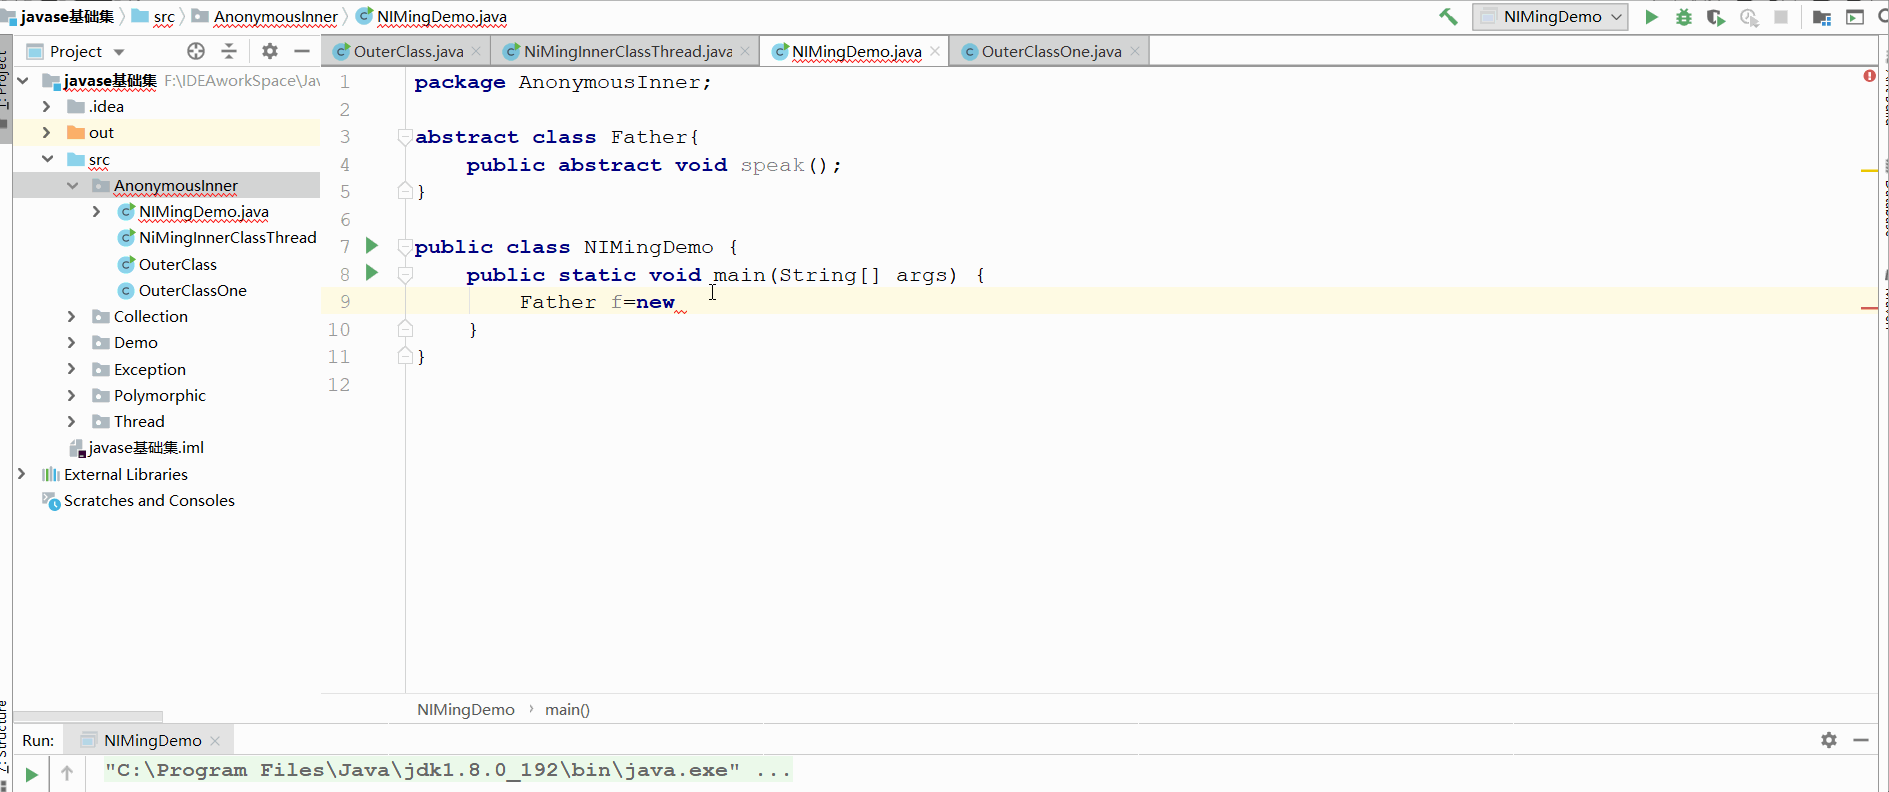Viewport: 1889px width, 792px height.
Task: Rerun with the Run panel play icon
Action: tap(31, 773)
